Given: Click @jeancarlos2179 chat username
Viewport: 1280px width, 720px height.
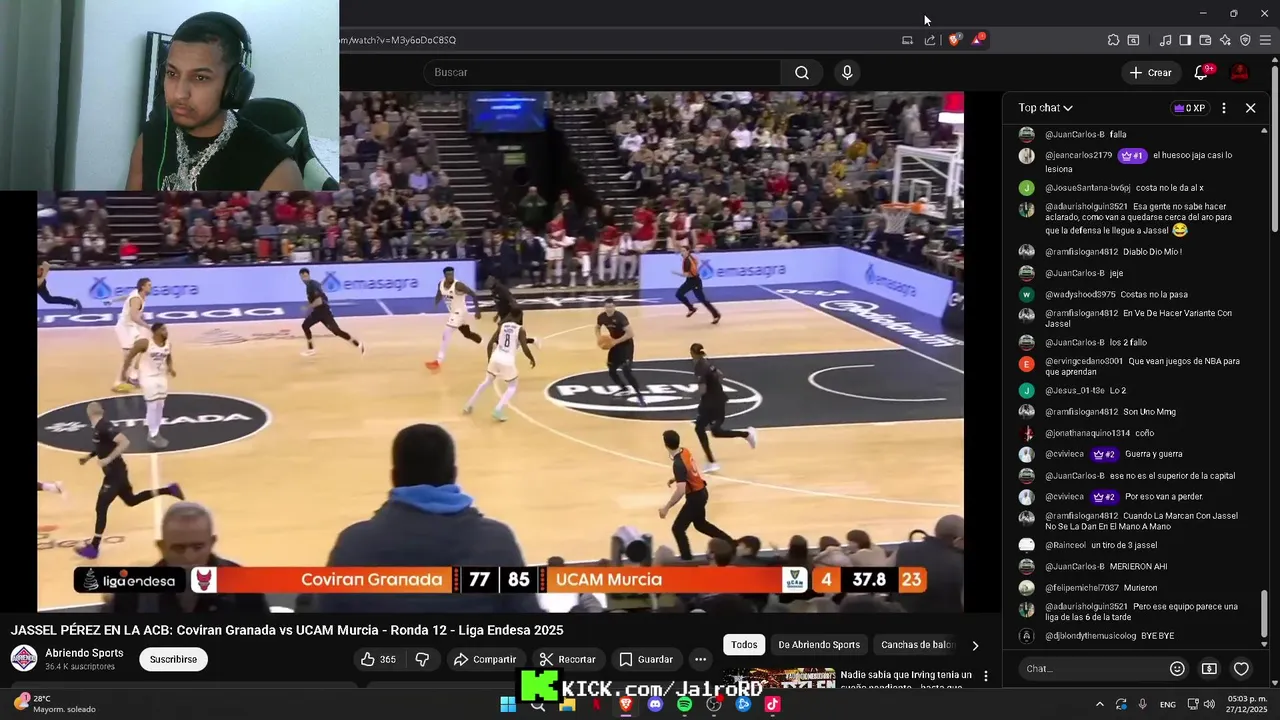Looking at the screenshot, I should (x=1078, y=155).
